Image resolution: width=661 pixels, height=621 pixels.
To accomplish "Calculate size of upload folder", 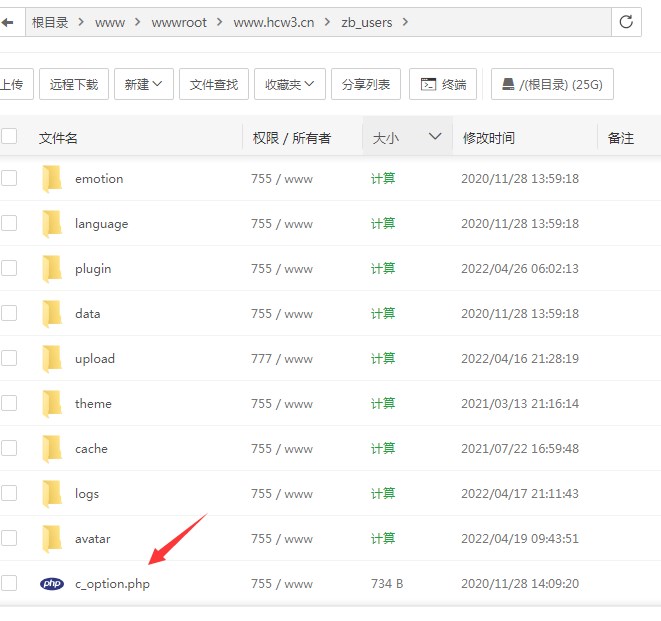I will [383, 358].
